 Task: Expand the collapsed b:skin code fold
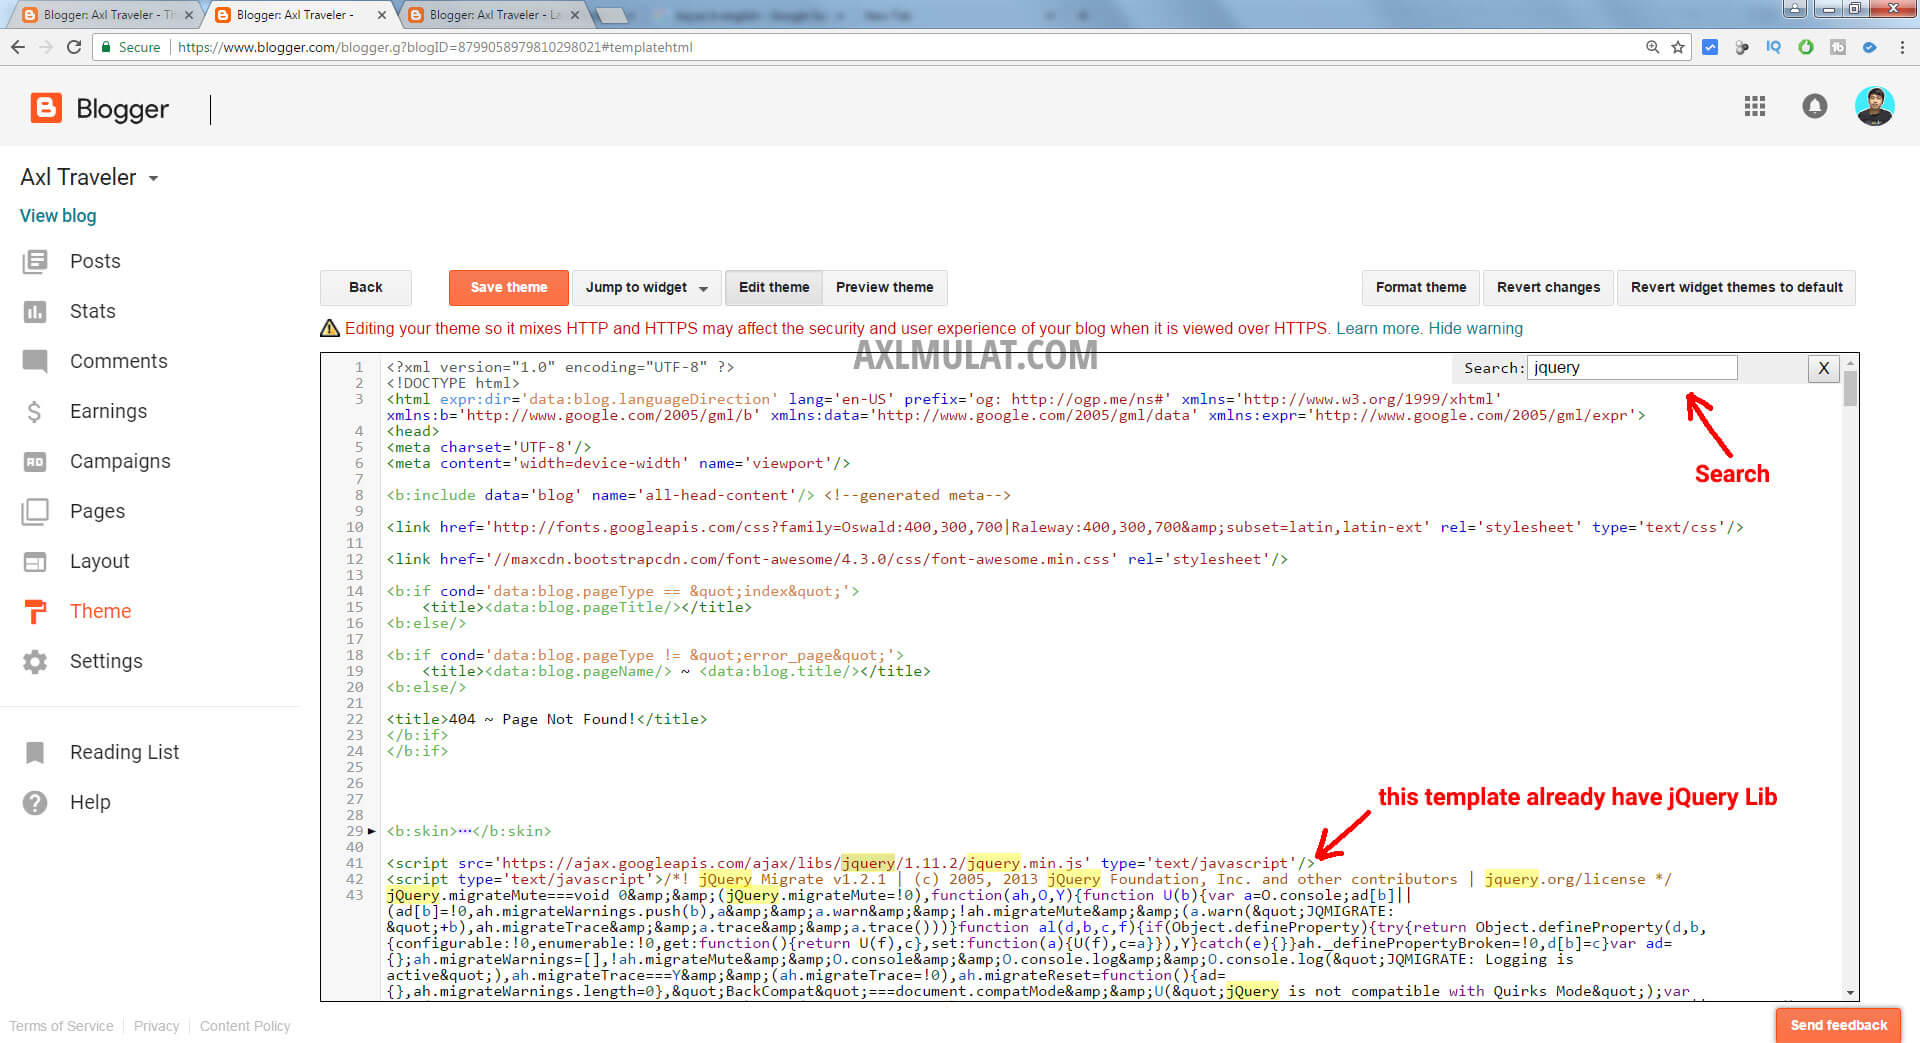tap(372, 831)
